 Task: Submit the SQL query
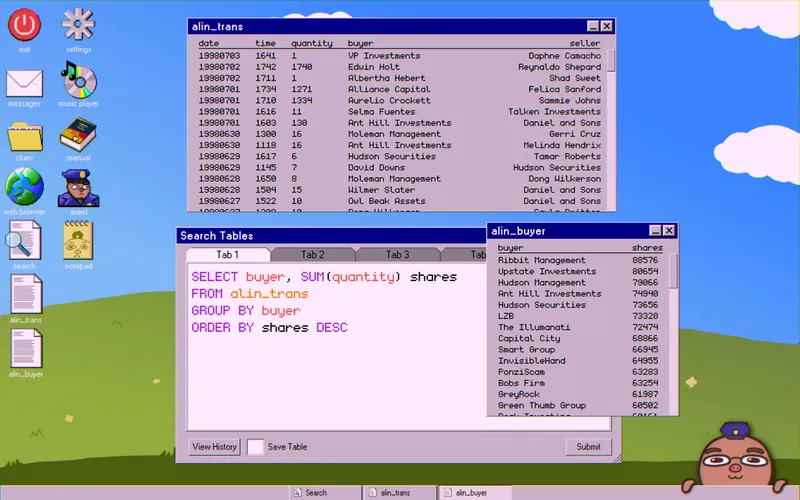tap(588, 447)
